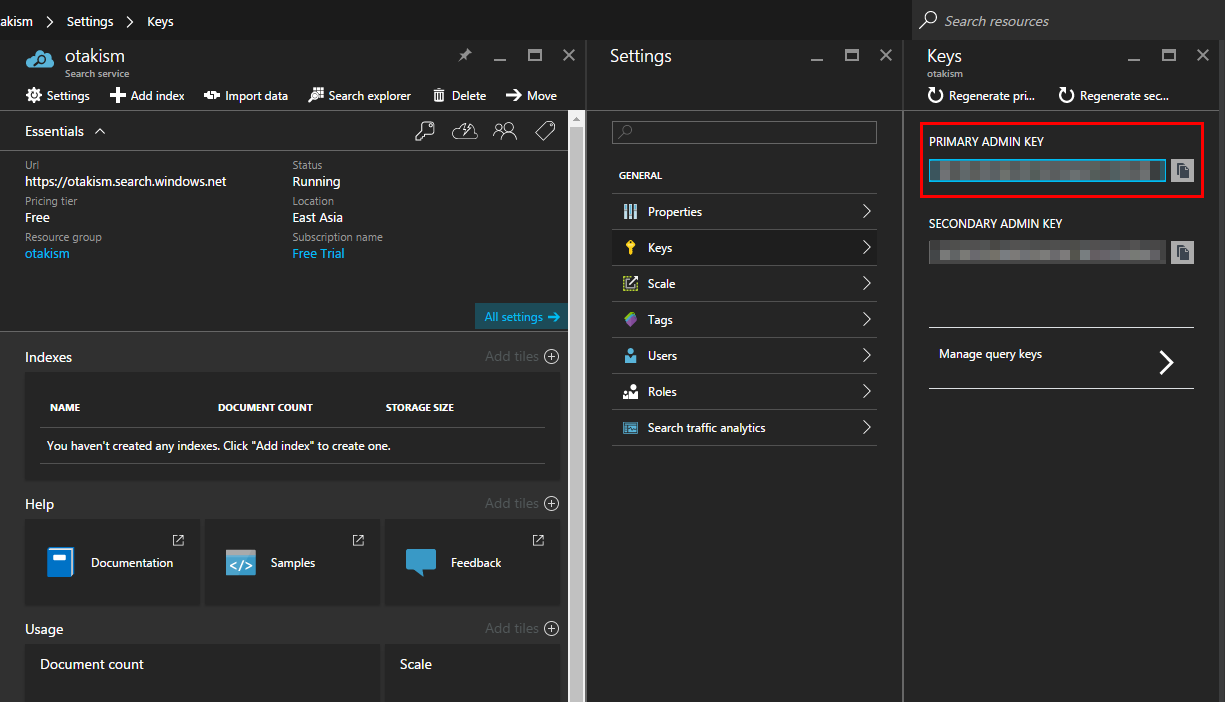The width and height of the screenshot is (1225, 702).
Task: Pin the otakism blade to dashboard
Action: (x=465, y=56)
